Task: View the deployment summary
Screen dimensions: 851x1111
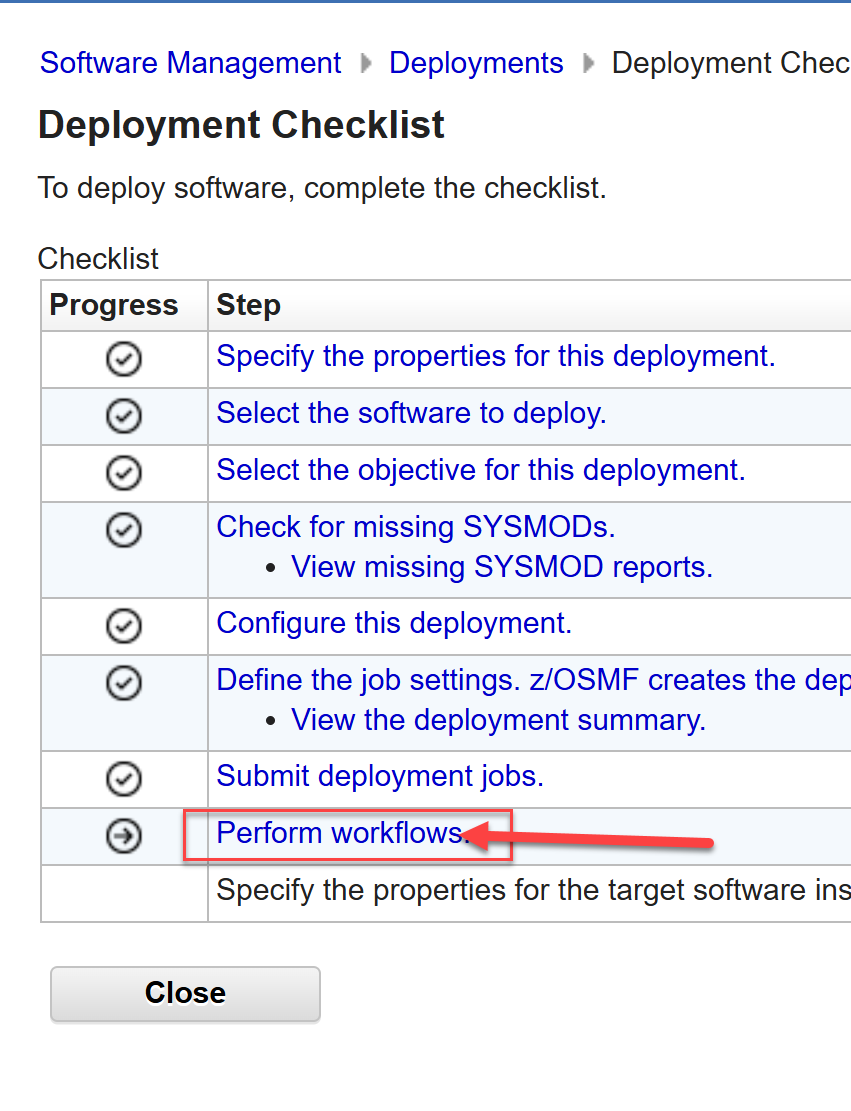Action: pyautogui.click(x=498, y=720)
